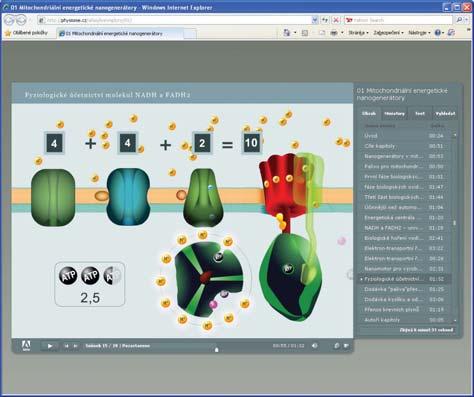474x397 pixels.
Task: Open the Text tab in the sidebar
Action: 420,114
